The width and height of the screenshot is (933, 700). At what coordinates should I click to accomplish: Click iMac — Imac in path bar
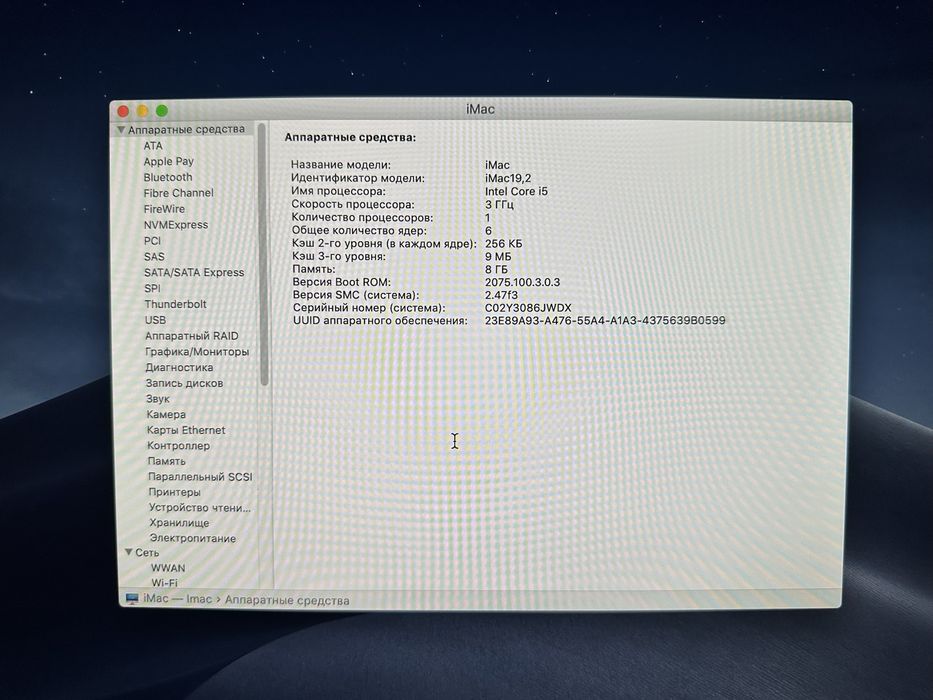pos(177,599)
